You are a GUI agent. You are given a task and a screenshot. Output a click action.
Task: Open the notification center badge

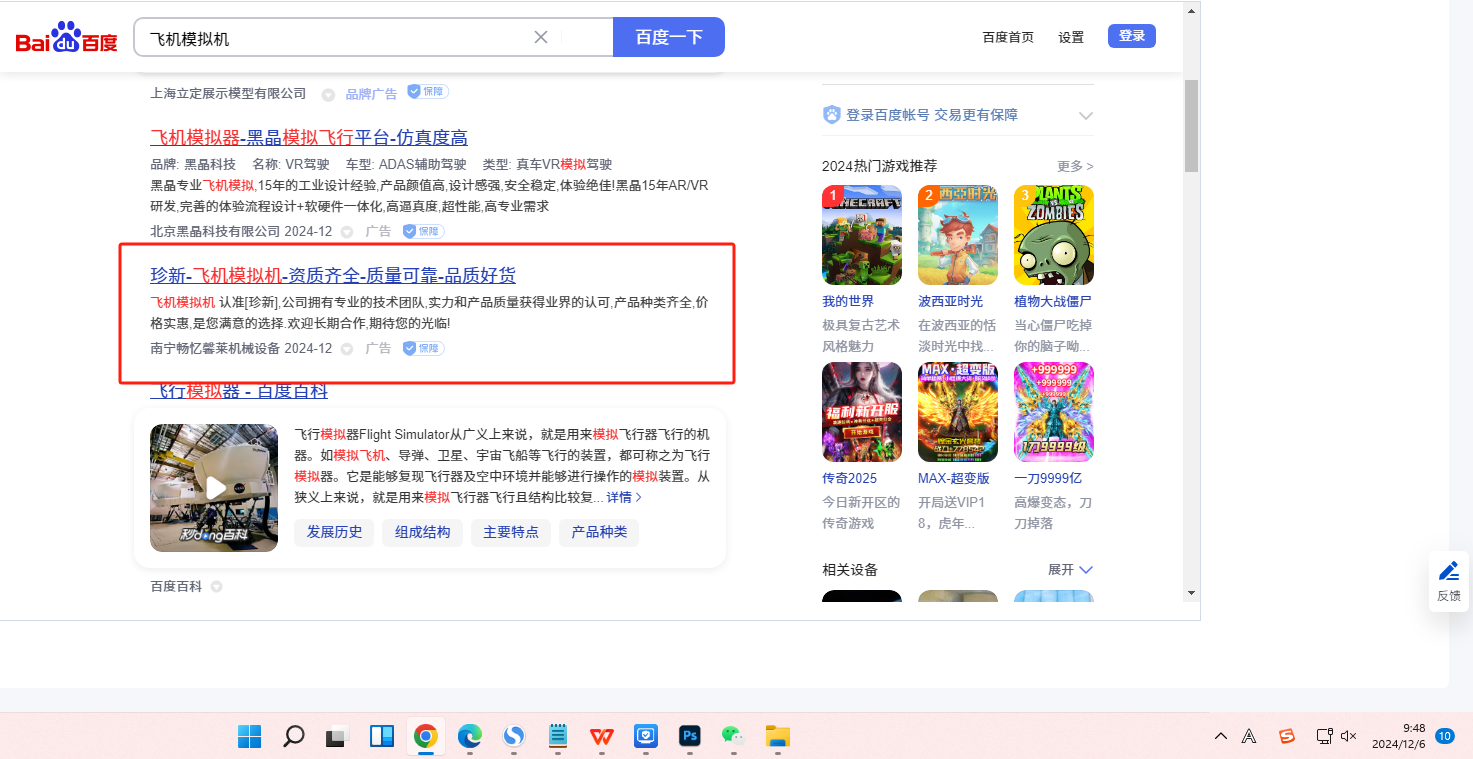pyautogui.click(x=1445, y=737)
